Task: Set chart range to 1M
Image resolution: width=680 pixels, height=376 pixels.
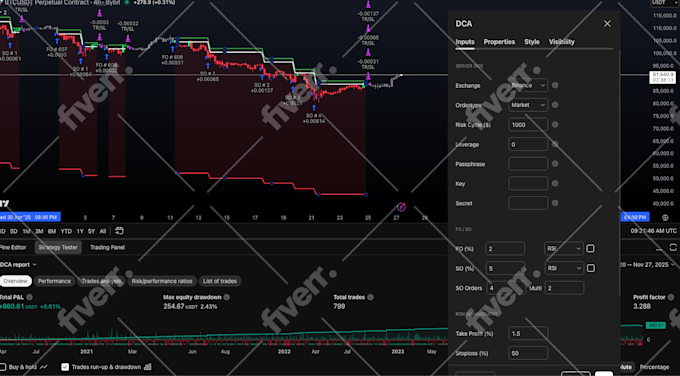Action: pos(26,231)
